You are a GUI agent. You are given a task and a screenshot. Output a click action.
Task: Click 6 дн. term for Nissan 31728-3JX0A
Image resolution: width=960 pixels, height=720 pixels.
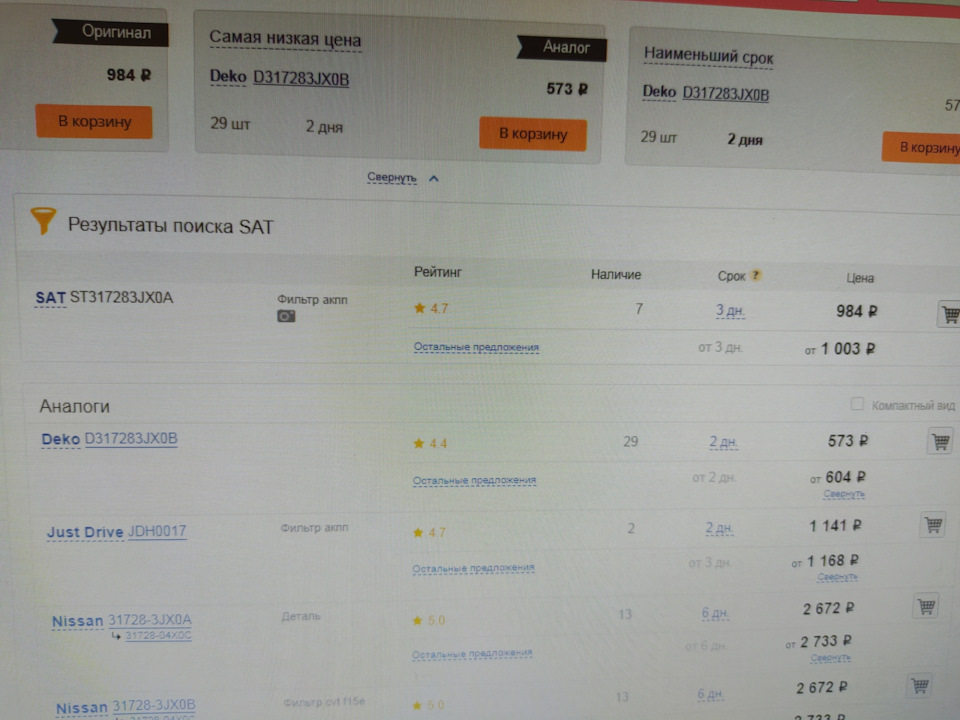click(714, 613)
